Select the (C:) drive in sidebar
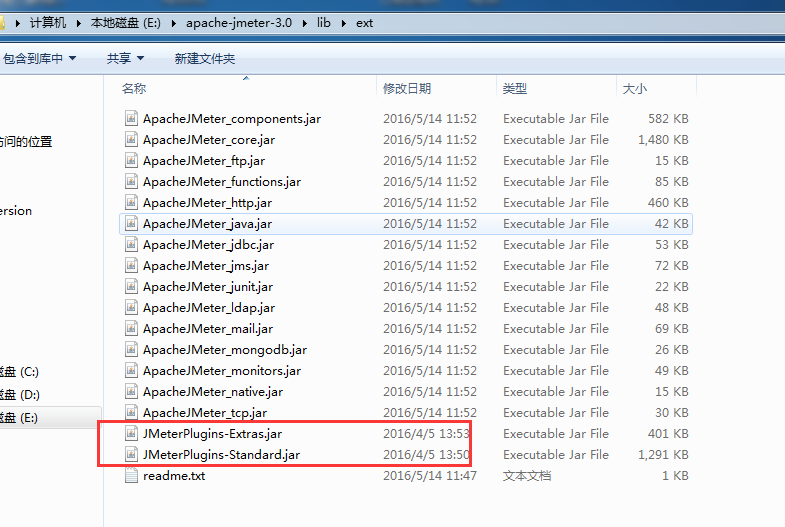This screenshot has height=527, width=785. tap(20, 372)
